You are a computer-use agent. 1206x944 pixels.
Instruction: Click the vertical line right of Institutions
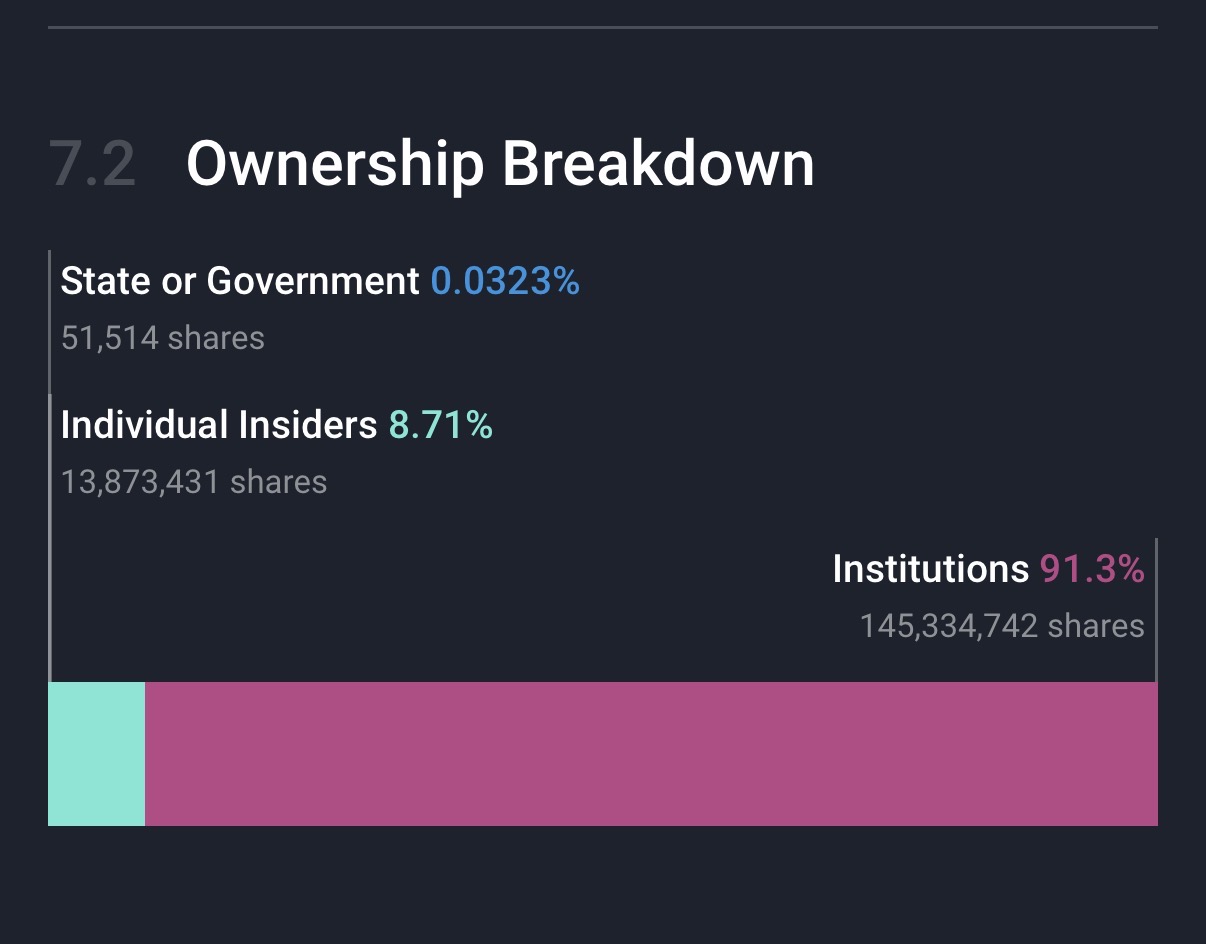(x=1157, y=610)
